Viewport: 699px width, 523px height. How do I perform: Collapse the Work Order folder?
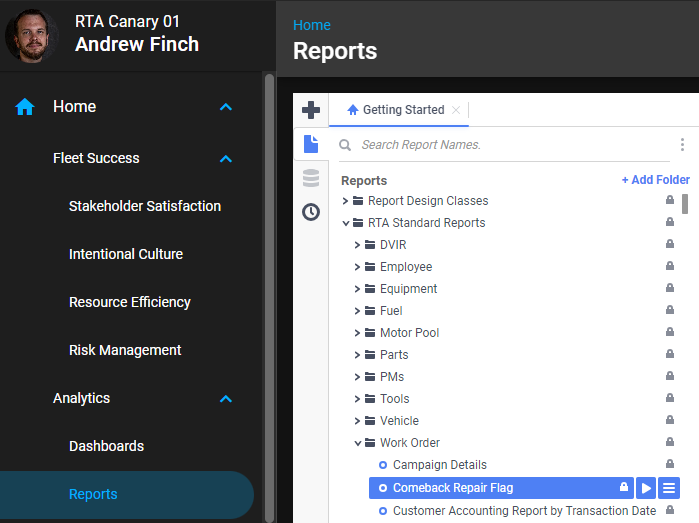pos(358,443)
